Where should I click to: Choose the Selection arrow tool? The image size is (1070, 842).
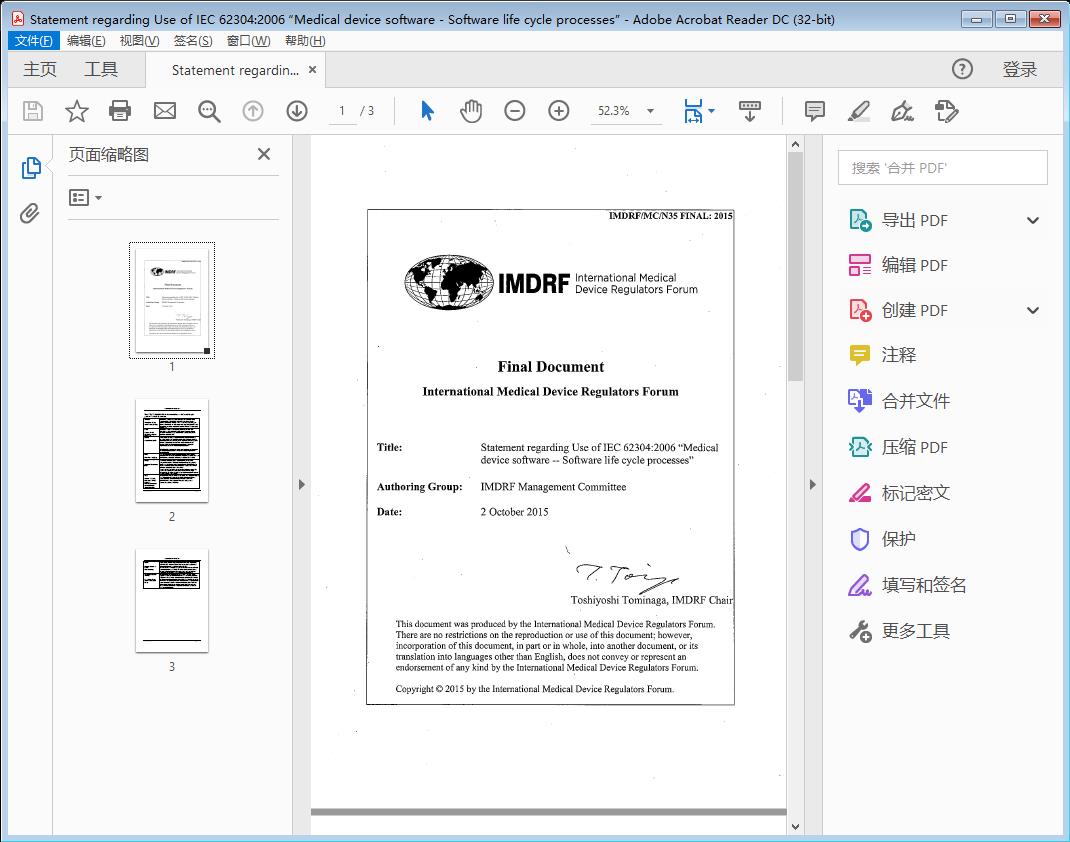pos(427,111)
